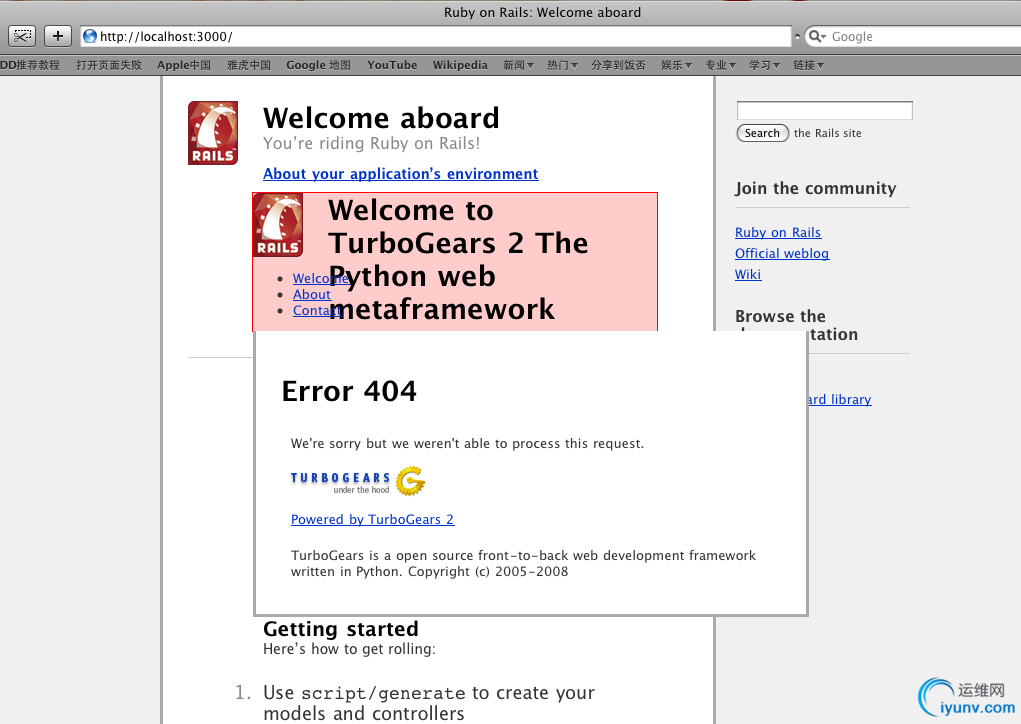Click the TurboGears gear logo
The image size is (1021, 724).
click(x=410, y=481)
